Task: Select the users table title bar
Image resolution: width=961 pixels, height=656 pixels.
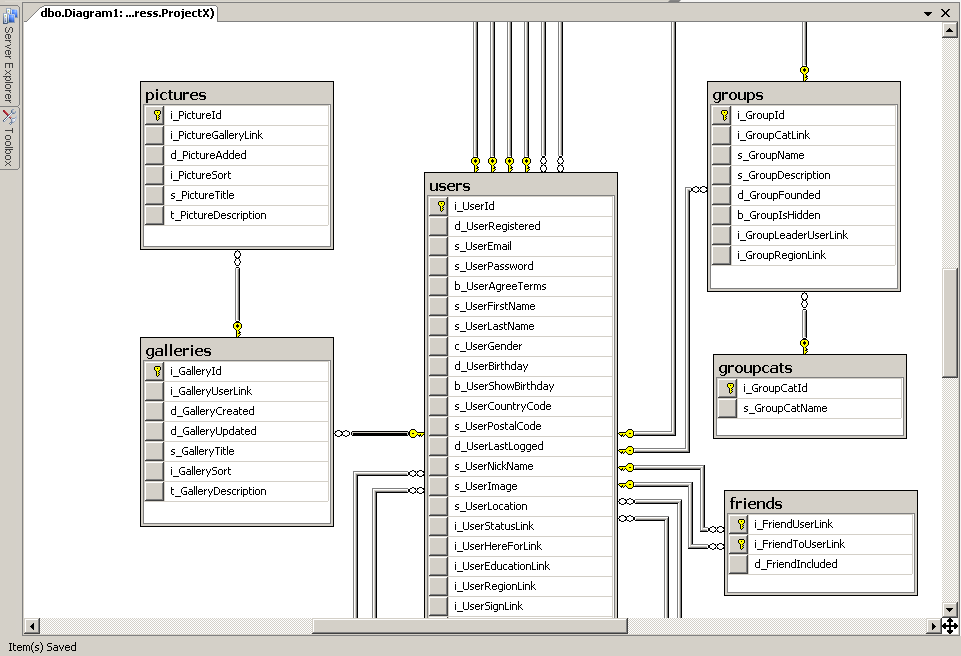Action: tap(521, 186)
